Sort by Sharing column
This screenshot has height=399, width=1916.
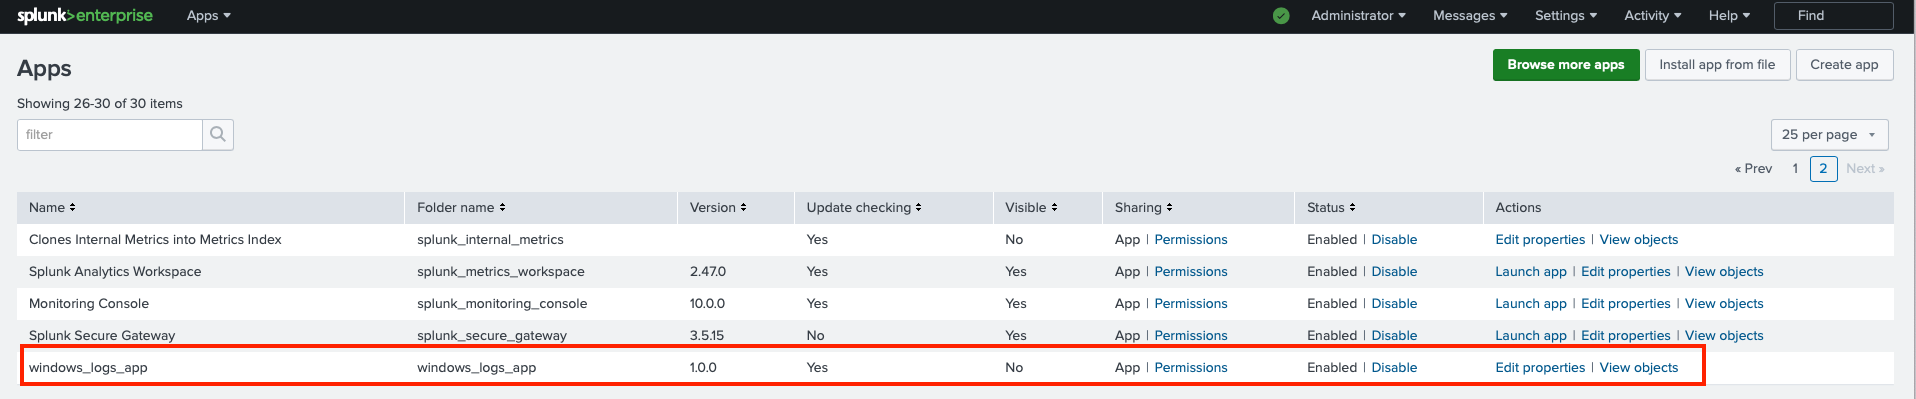pyautogui.click(x=1144, y=207)
